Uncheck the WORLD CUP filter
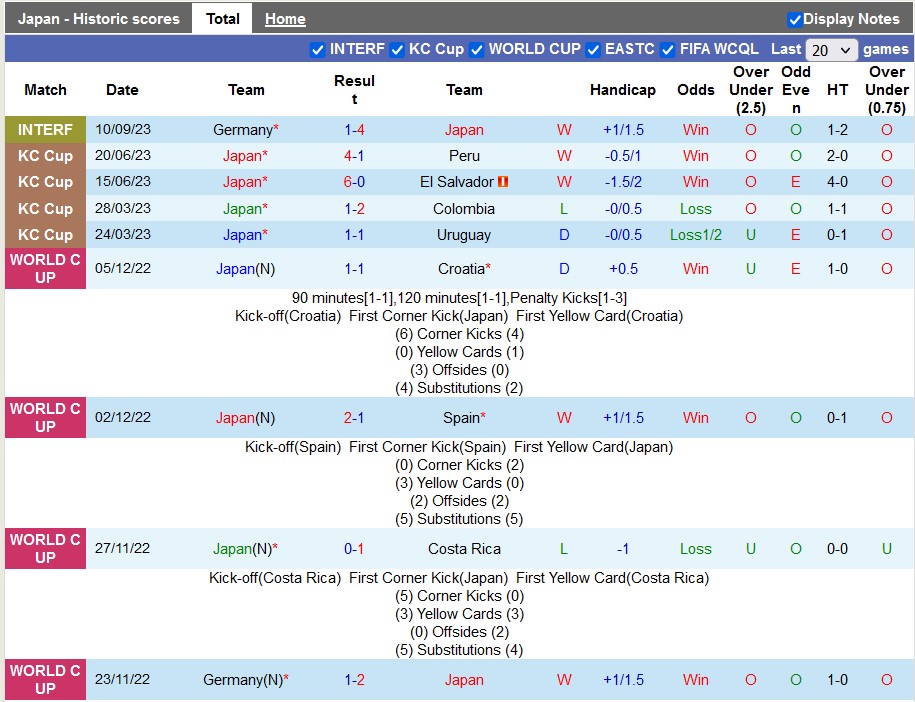915x702 pixels. tap(477, 50)
